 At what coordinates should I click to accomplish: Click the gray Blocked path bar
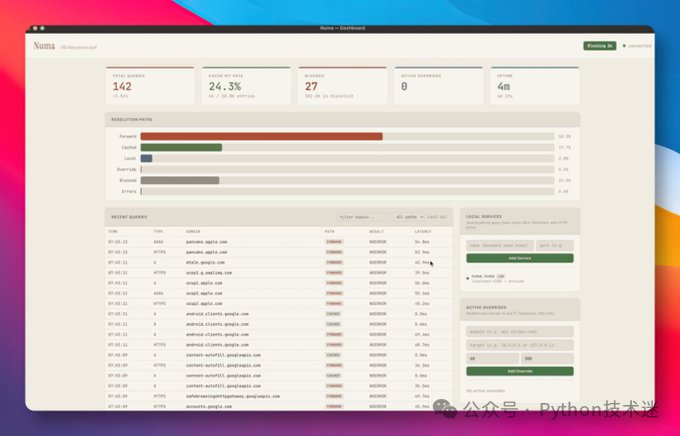(x=180, y=180)
